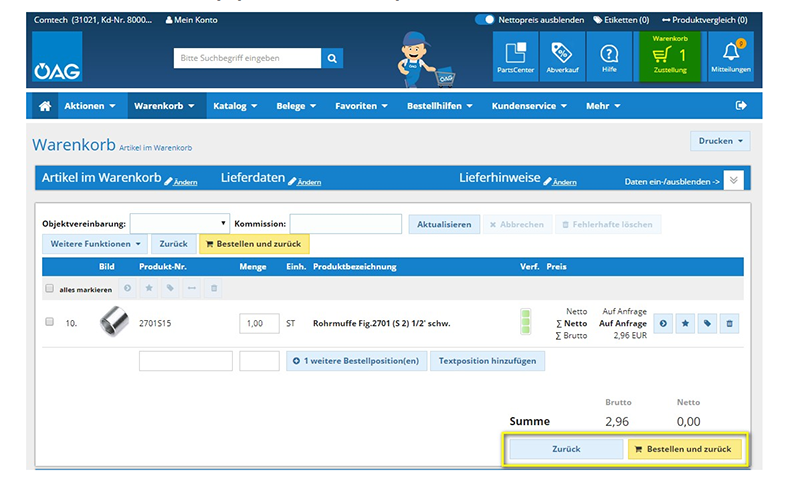800x490 pixels.
Task: Expand the Weitere Funktionen dropdown
Action: tap(95, 243)
